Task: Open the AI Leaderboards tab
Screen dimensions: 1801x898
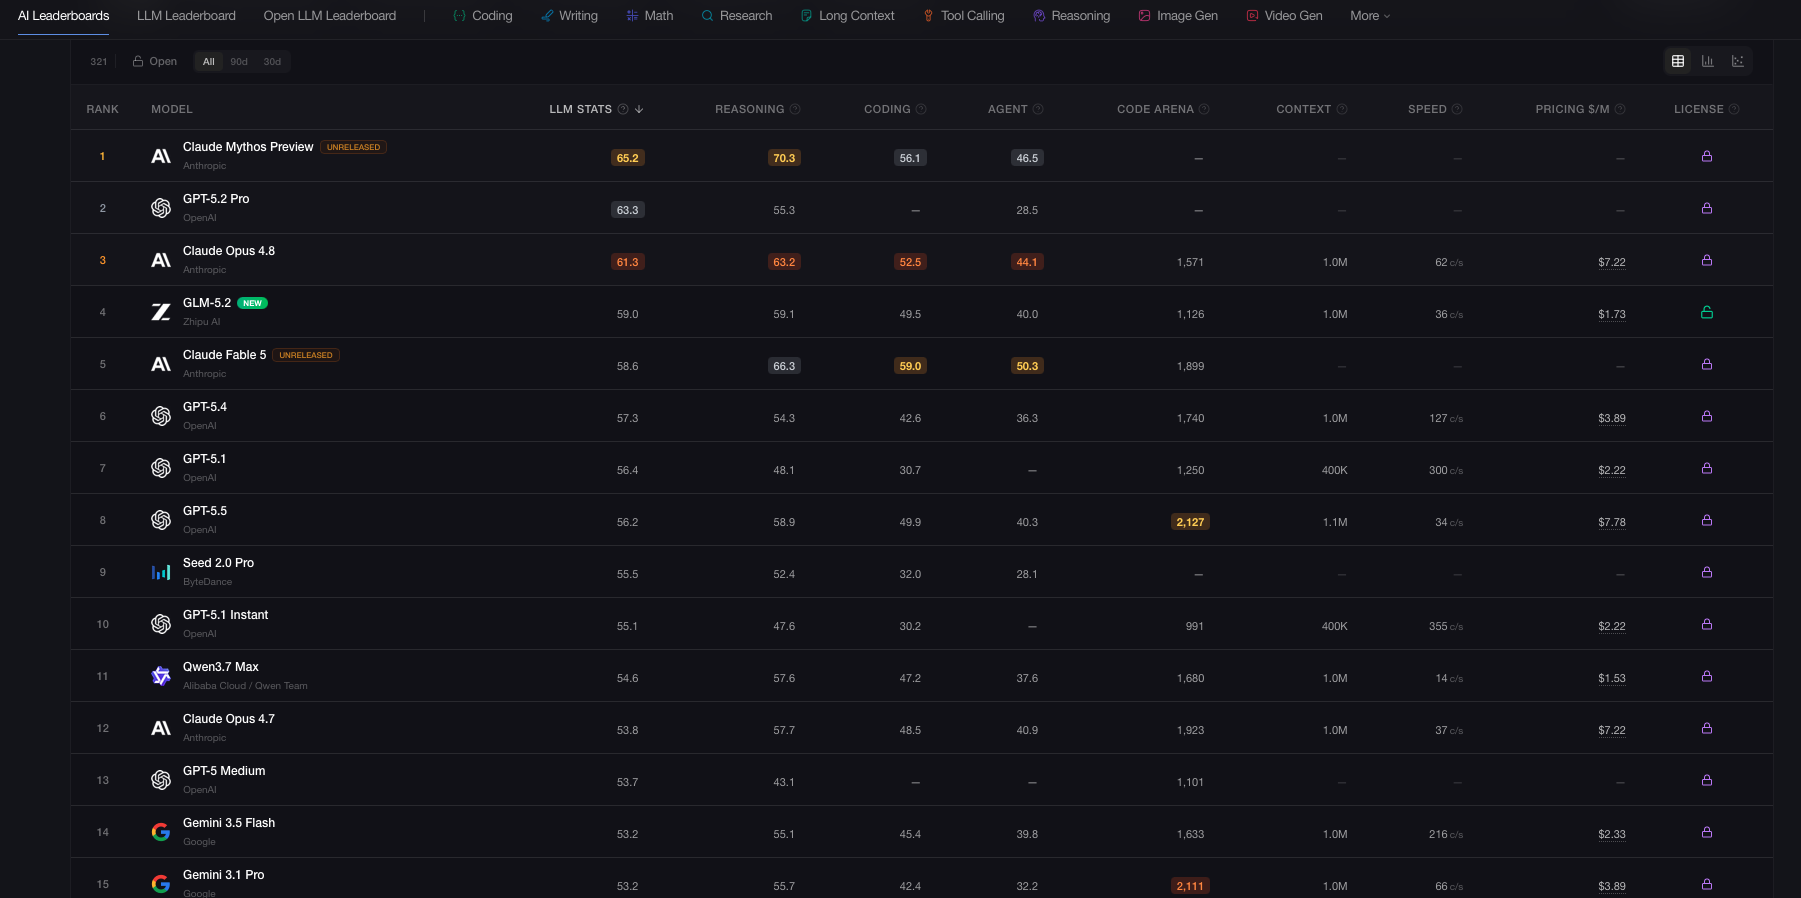Action: 64,16
